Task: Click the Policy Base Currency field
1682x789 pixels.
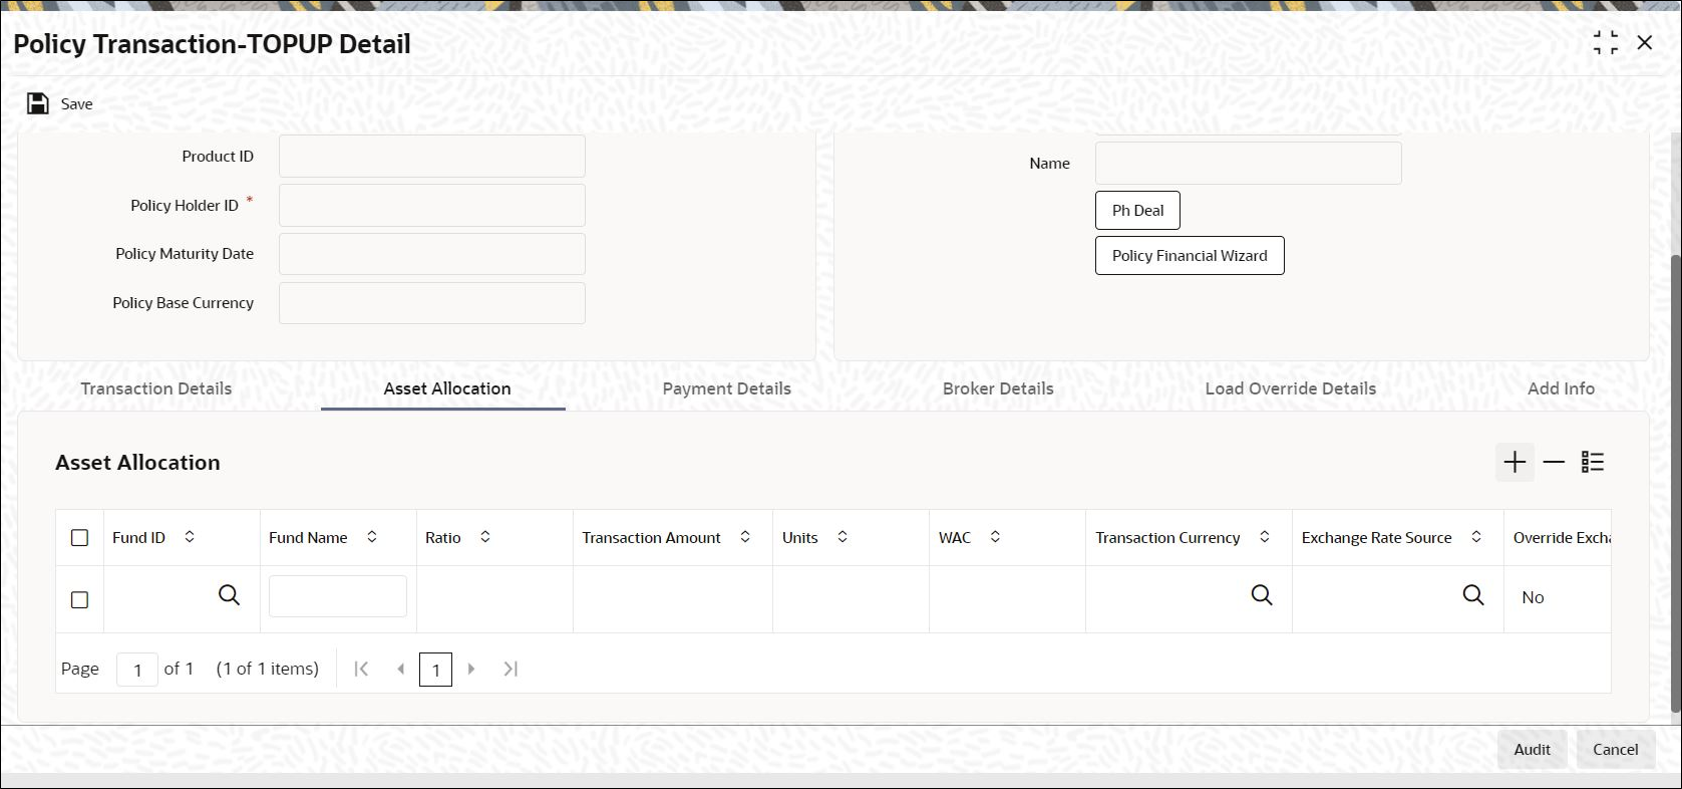Action: coord(432,303)
